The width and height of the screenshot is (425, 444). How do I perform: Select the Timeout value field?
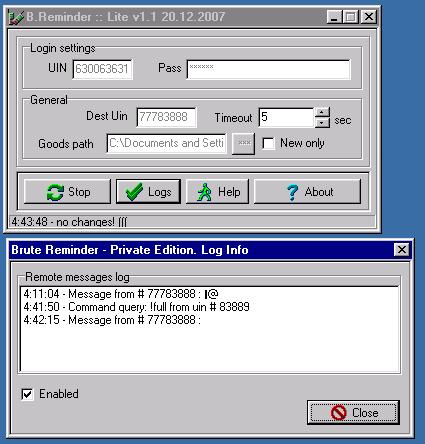[x=286, y=117]
